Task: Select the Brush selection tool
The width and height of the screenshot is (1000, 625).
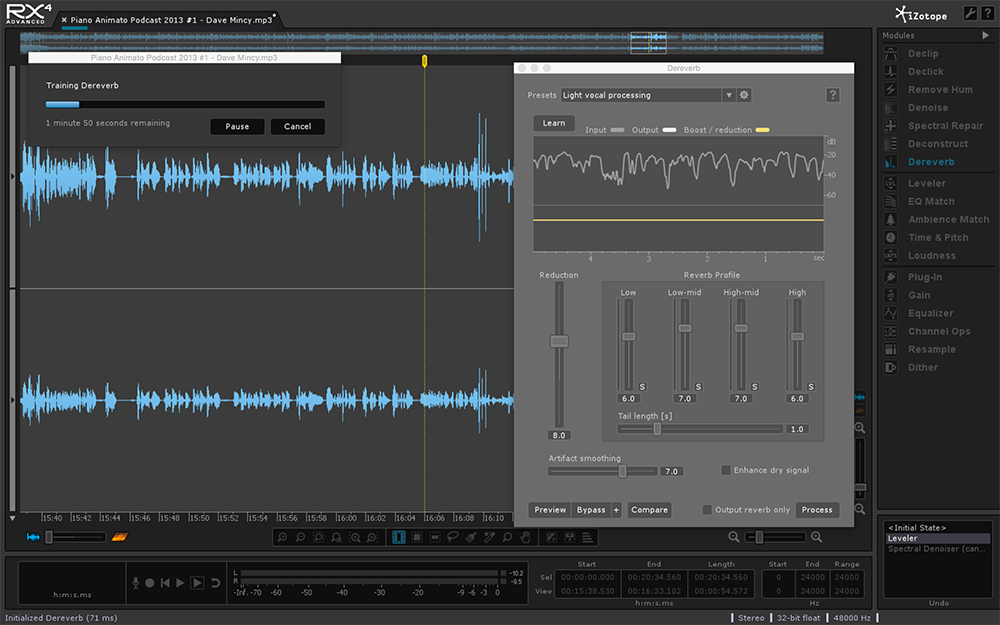Action: coord(471,538)
